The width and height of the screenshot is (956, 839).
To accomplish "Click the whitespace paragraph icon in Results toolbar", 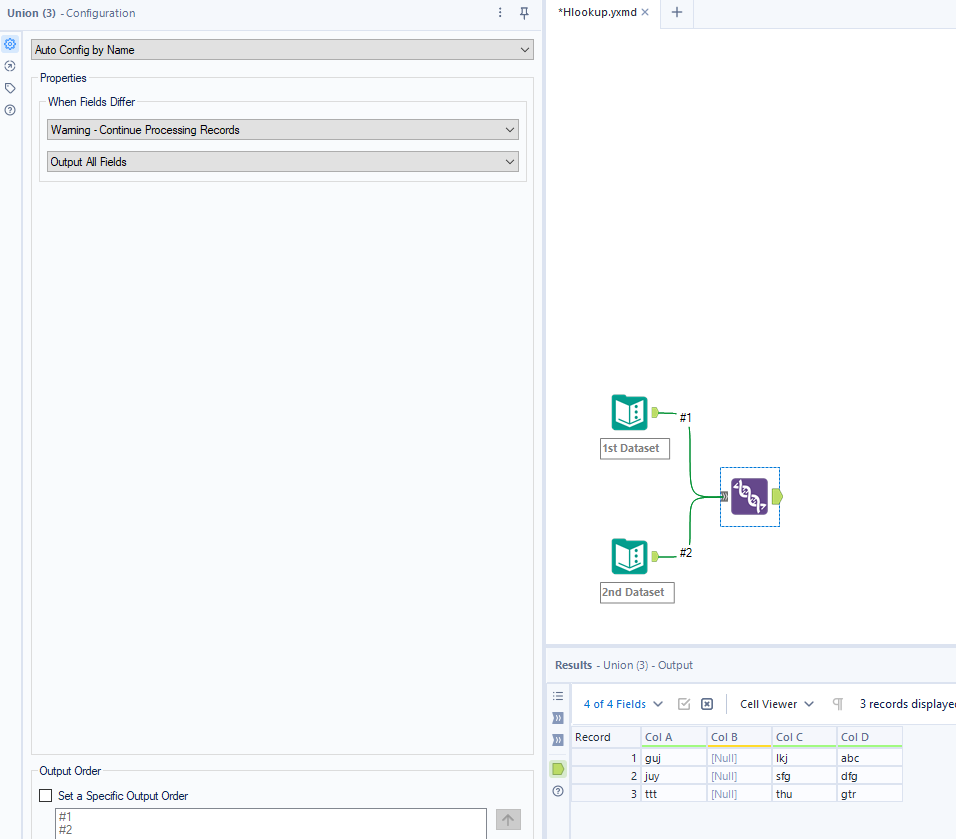I will (836, 703).
